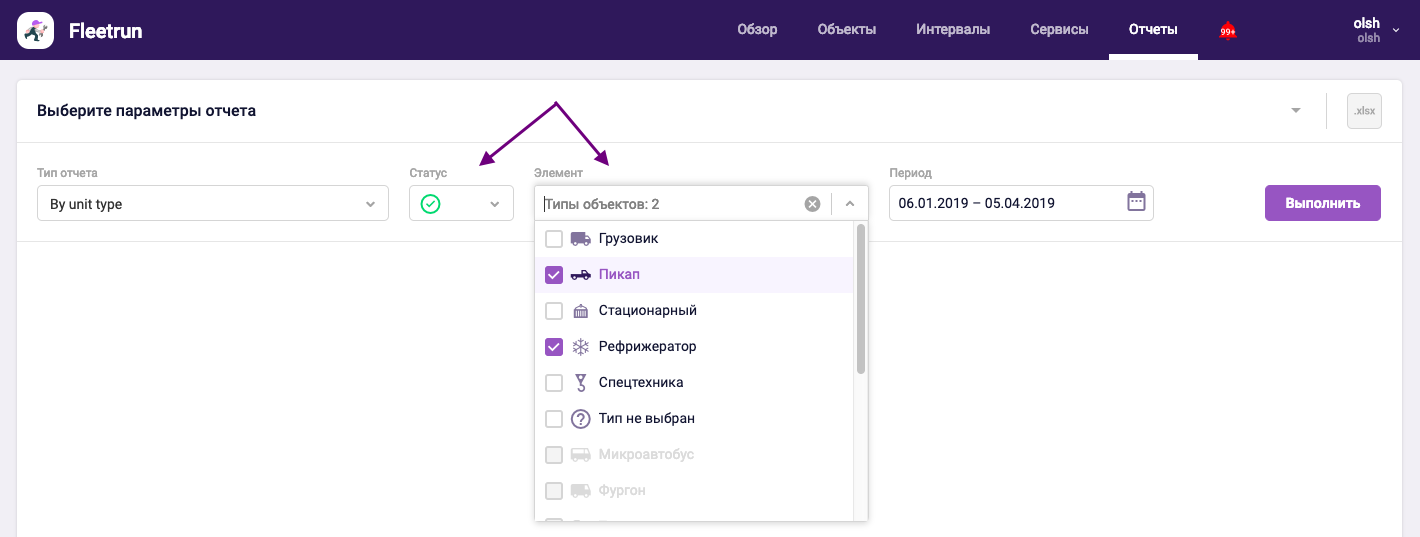Open the olsh user account menu

1372,30
